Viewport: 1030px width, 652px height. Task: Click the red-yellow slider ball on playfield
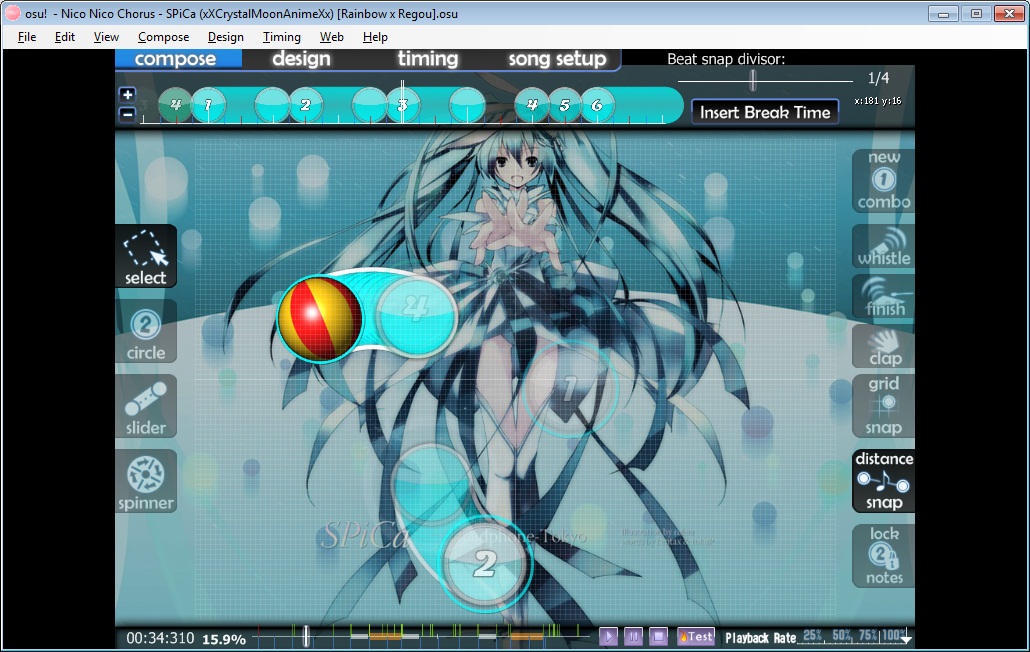tap(320, 318)
